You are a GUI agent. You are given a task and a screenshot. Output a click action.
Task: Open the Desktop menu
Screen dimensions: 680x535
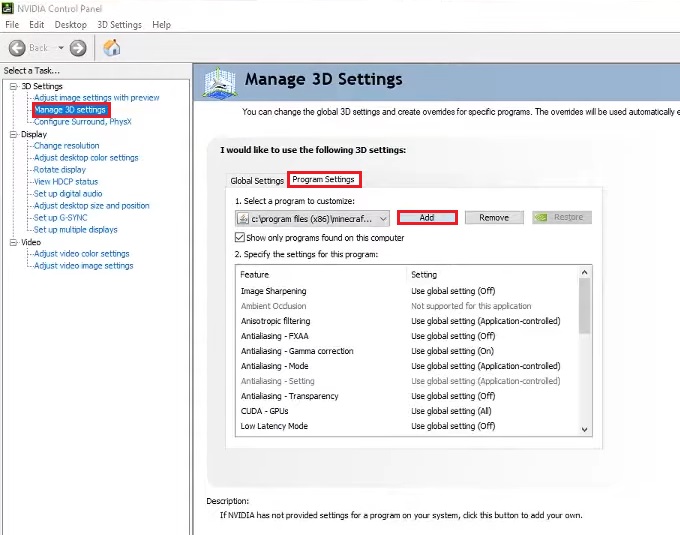point(70,24)
